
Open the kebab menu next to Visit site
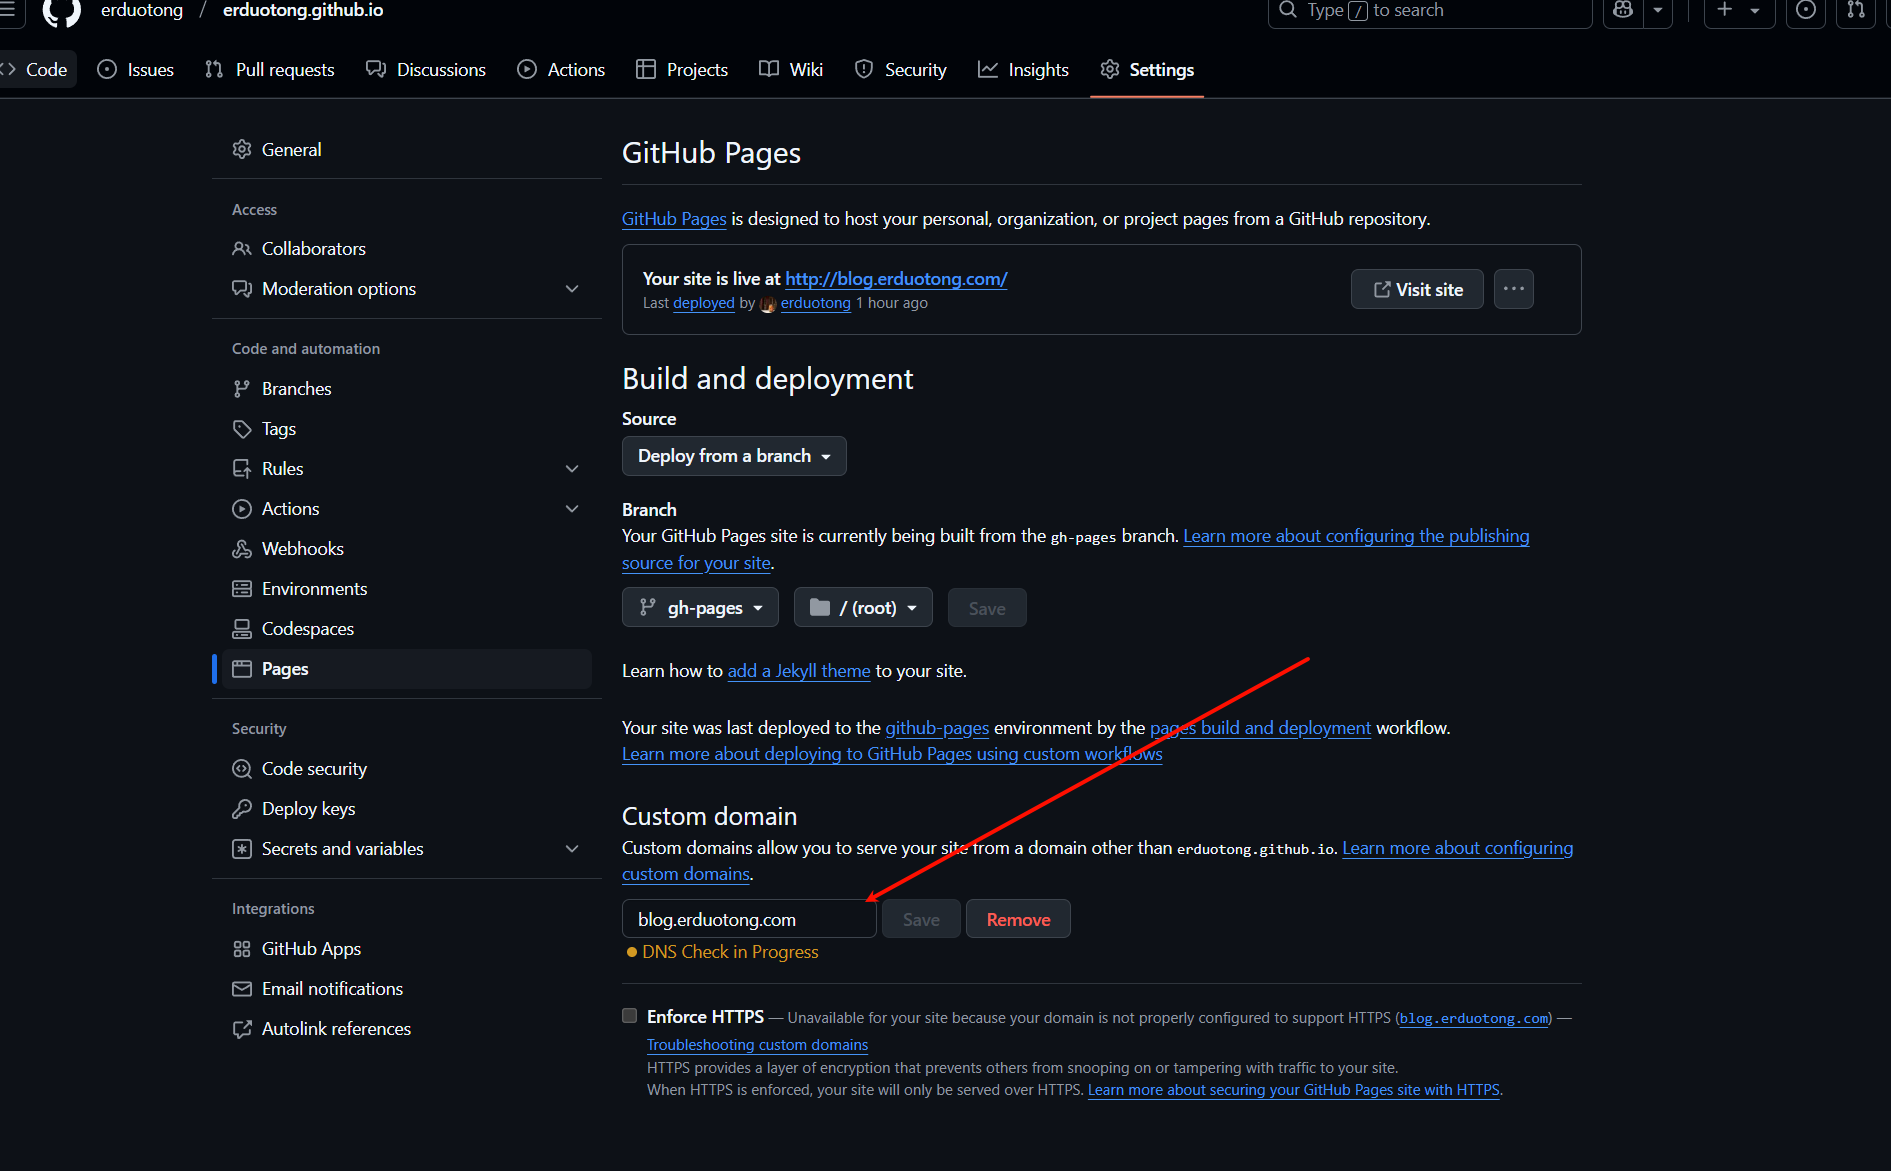click(1513, 289)
